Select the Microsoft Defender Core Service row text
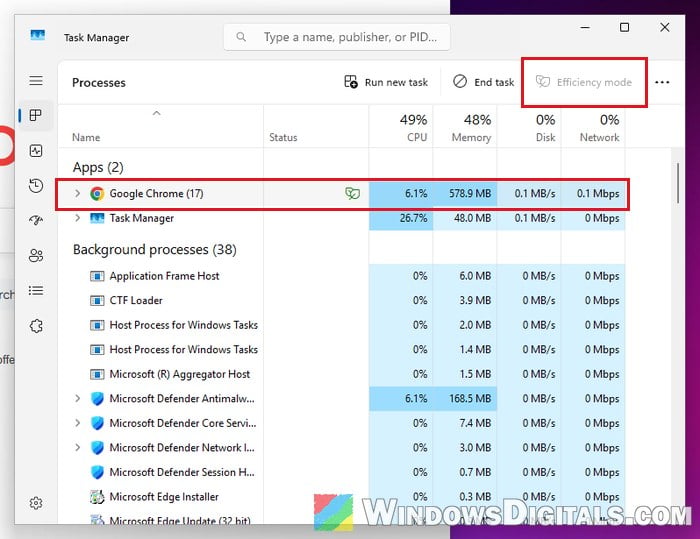The width and height of the screenshot is (700, 539). [183, 423]
